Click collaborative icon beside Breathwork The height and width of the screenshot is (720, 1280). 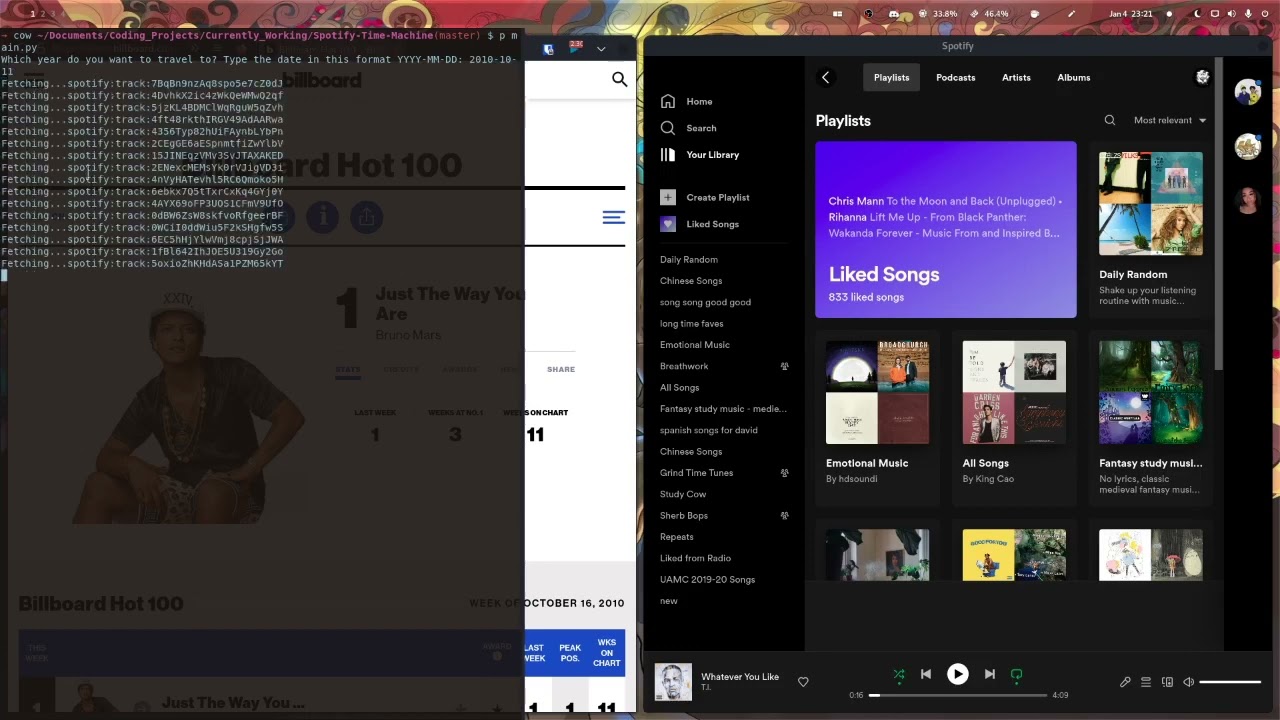coord(784,366)
